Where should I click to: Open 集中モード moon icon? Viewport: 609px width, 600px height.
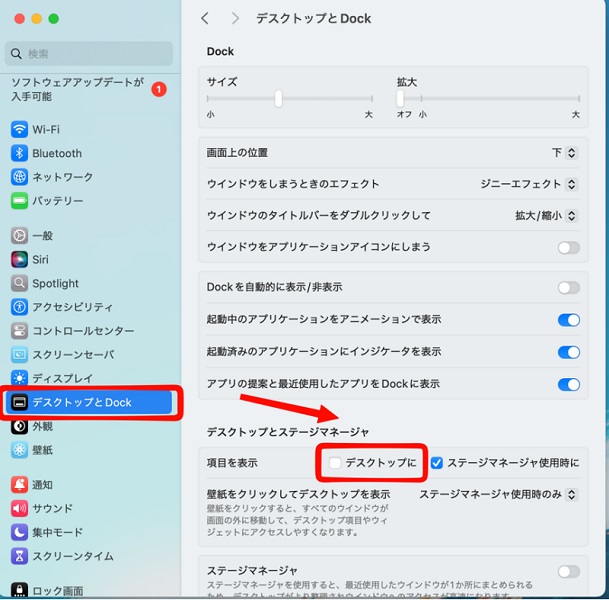click(x=19, y=532)
